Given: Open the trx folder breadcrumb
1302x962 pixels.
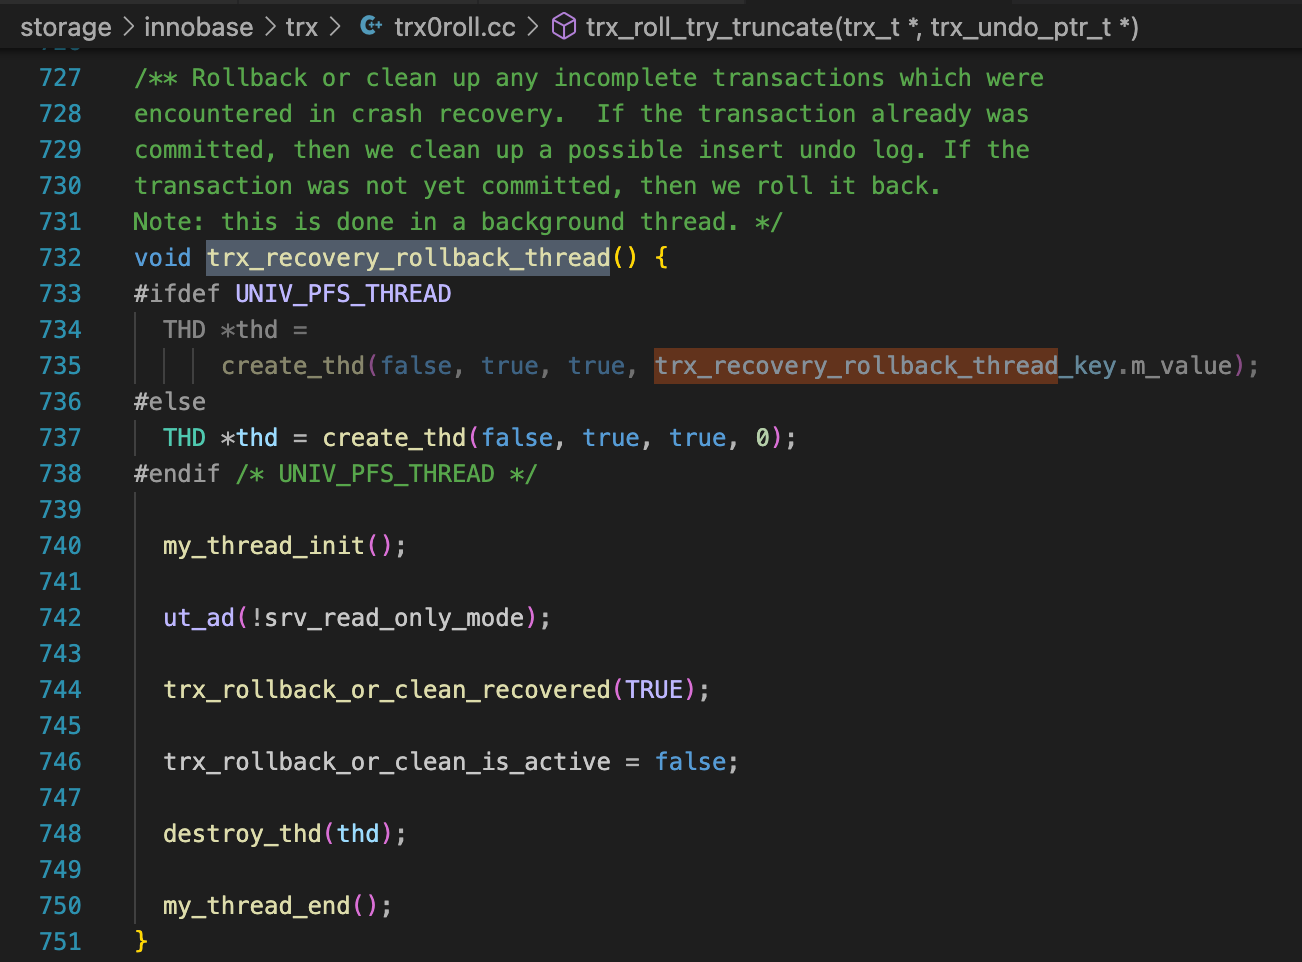Looking at the screenshot, I should point(301,26).
